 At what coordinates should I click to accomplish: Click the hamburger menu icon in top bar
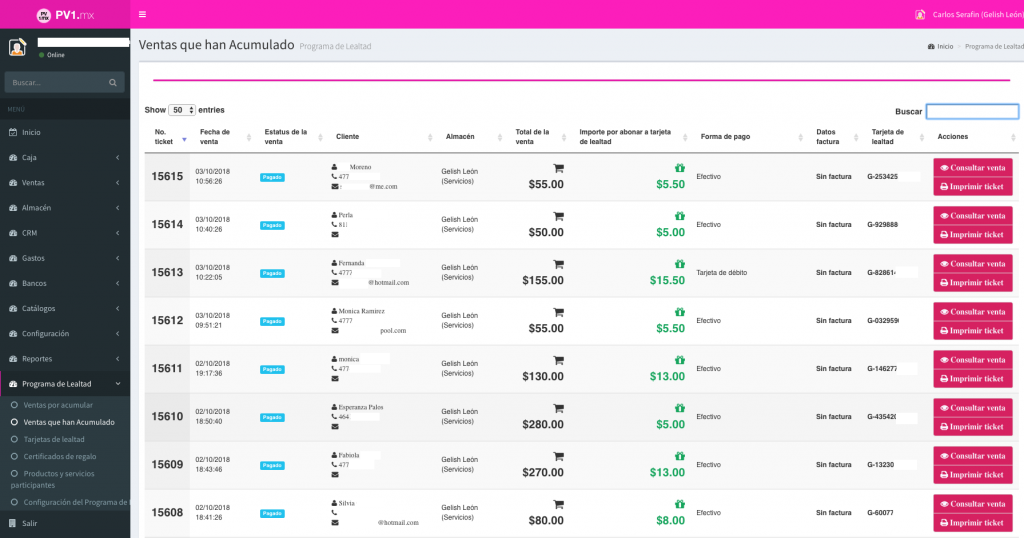(x=143, y=14)
